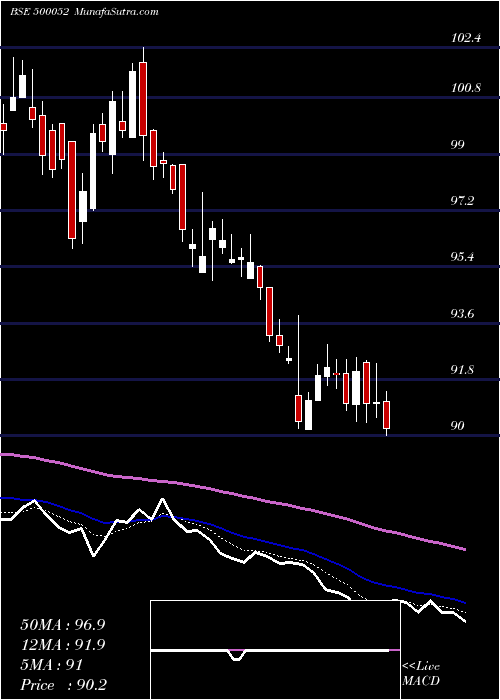Click the 91.8 price axis label
This screenshot has height=700, width=500.
coord(463,370)
